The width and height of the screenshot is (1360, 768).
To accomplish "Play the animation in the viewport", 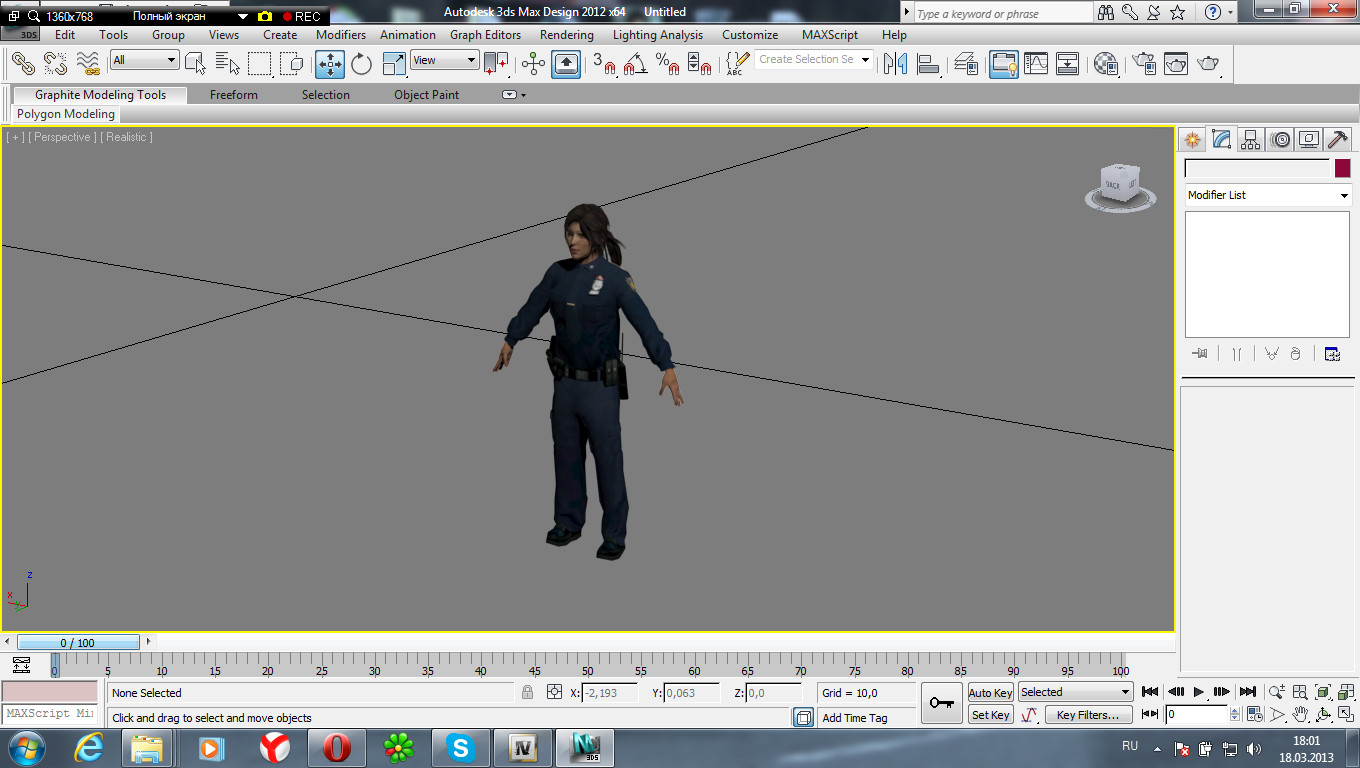I will tap(1199, 692).
